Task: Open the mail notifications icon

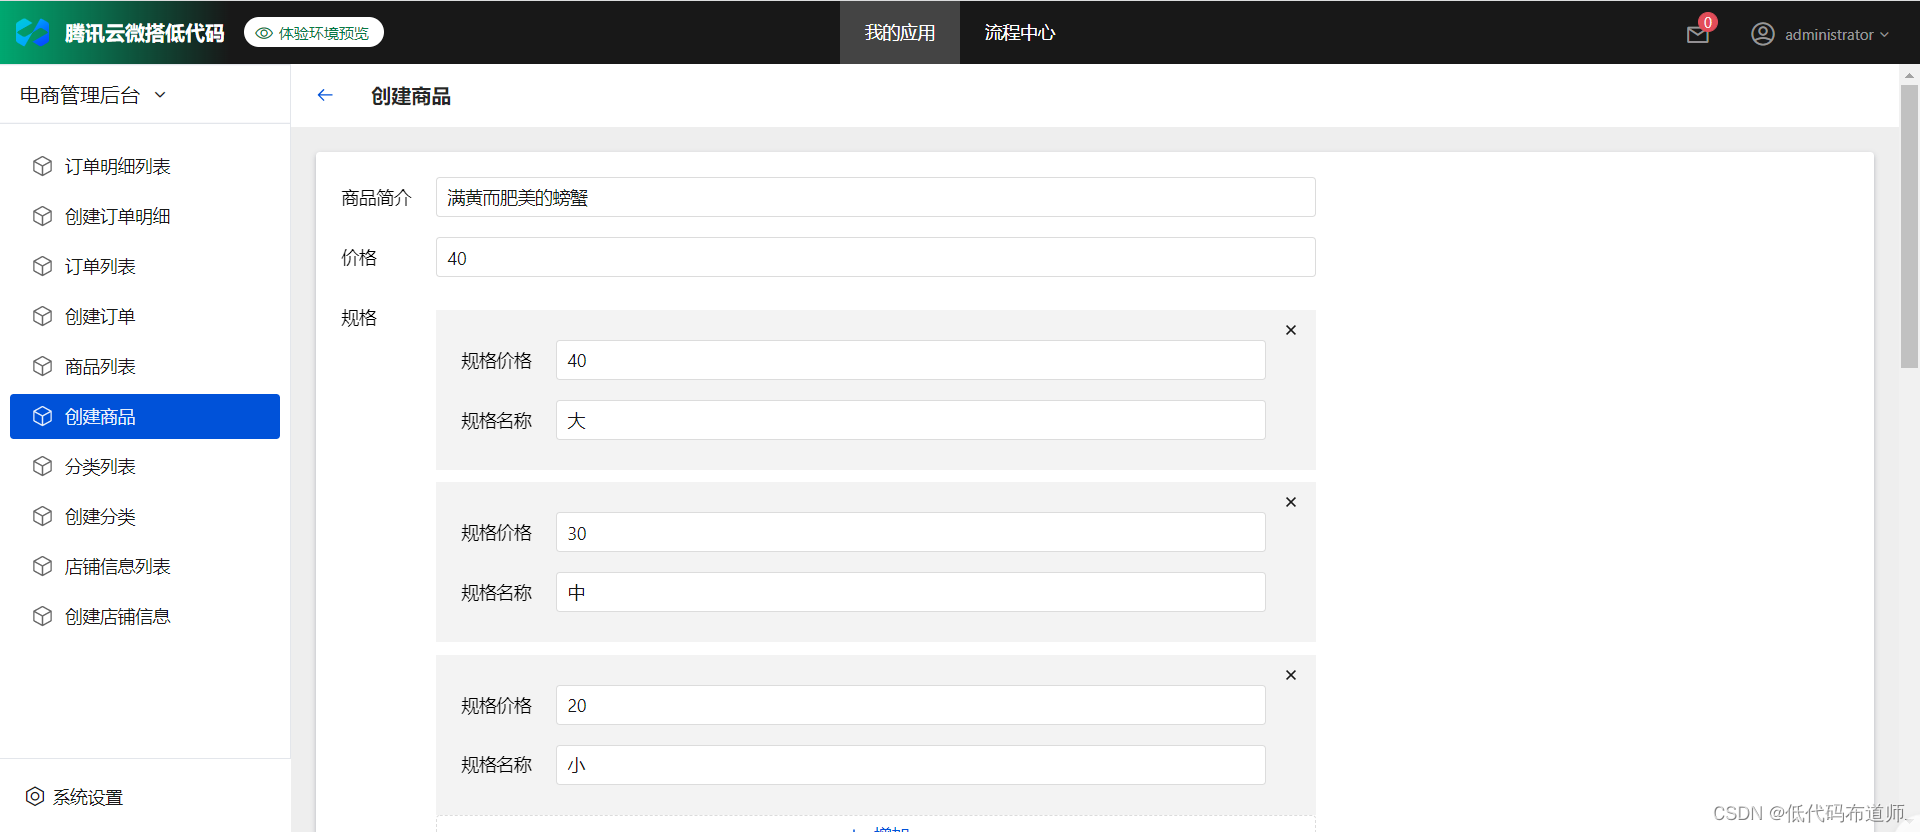Action: (x=1698, y=34)
